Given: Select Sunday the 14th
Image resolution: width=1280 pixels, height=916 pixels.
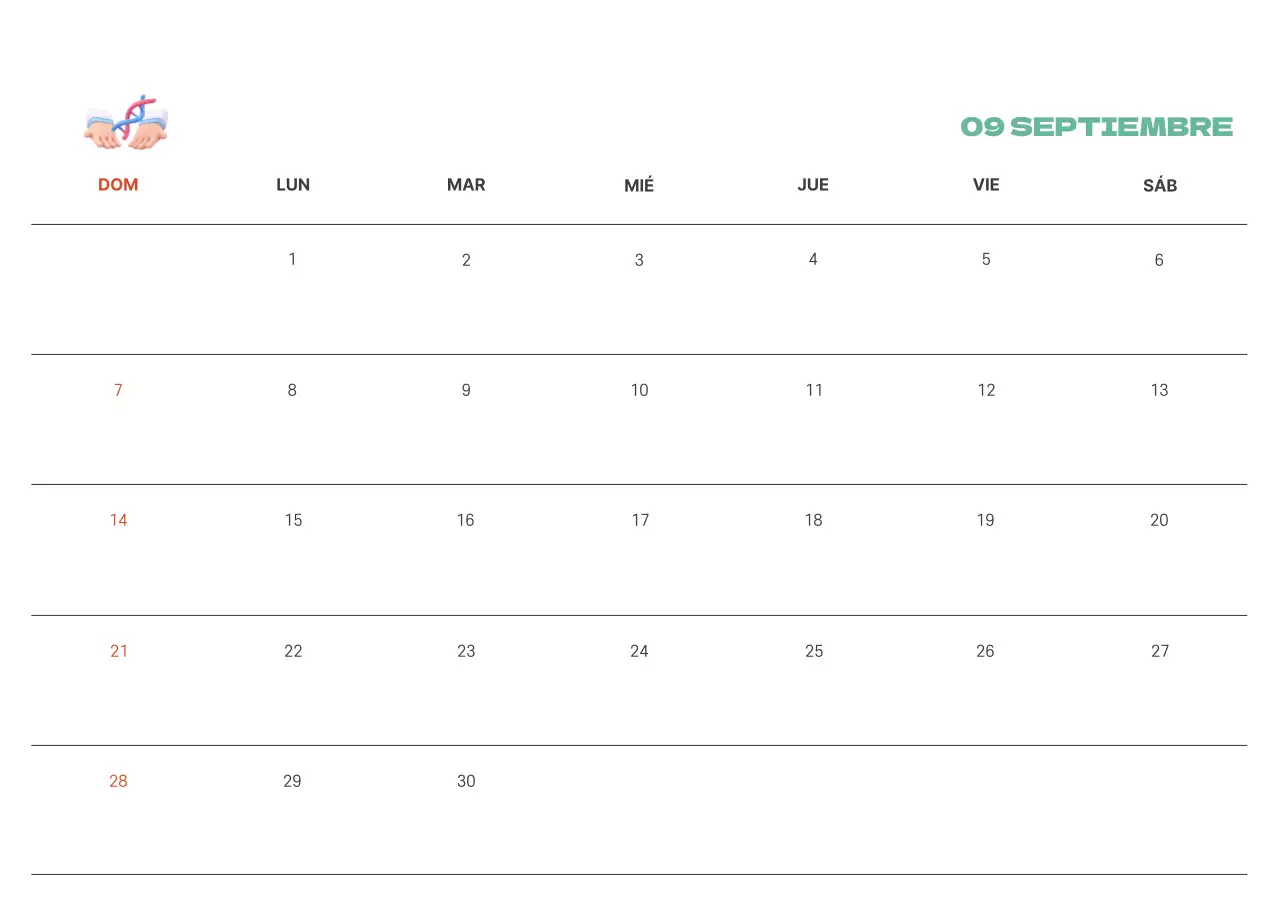Looking at the screenshot, I should pos(118,520).
